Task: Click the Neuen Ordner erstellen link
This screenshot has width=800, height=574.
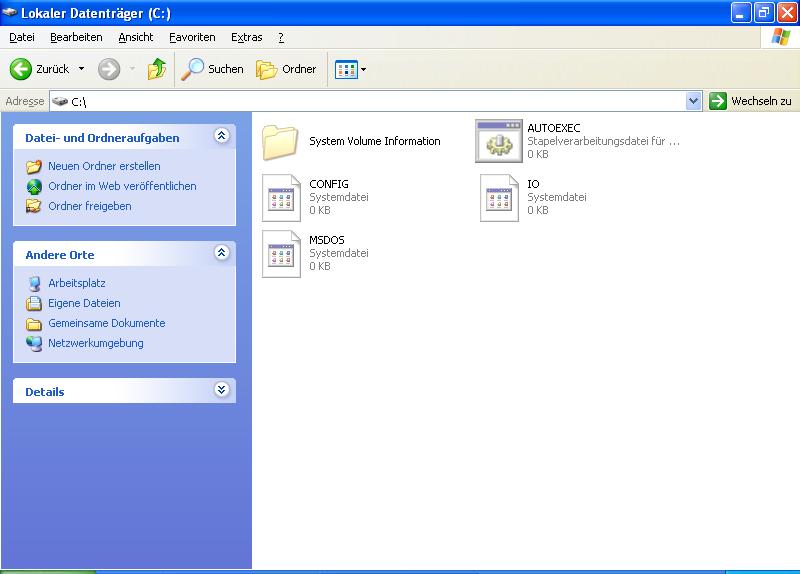Action: (x=104, y=166)
